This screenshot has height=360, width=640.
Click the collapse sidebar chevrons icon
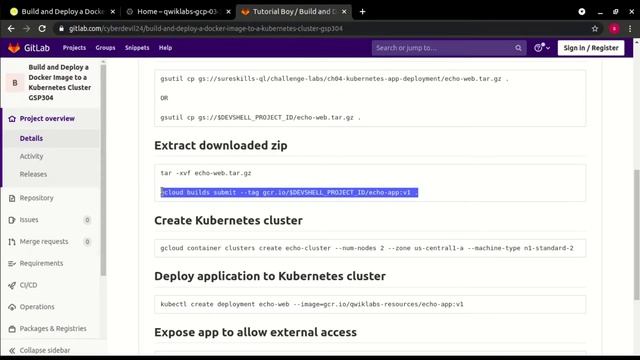coord(12,350)
